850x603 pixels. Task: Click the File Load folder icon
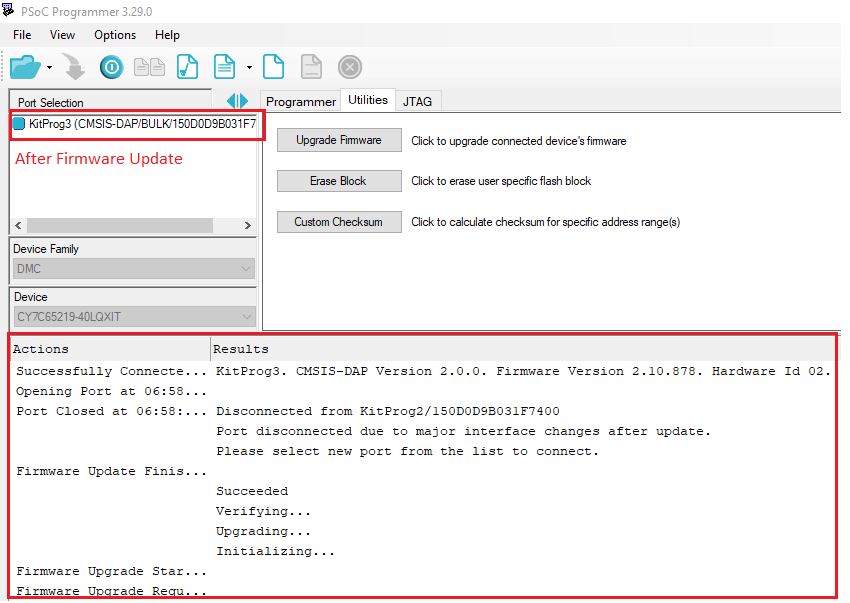tap(25, 67)
